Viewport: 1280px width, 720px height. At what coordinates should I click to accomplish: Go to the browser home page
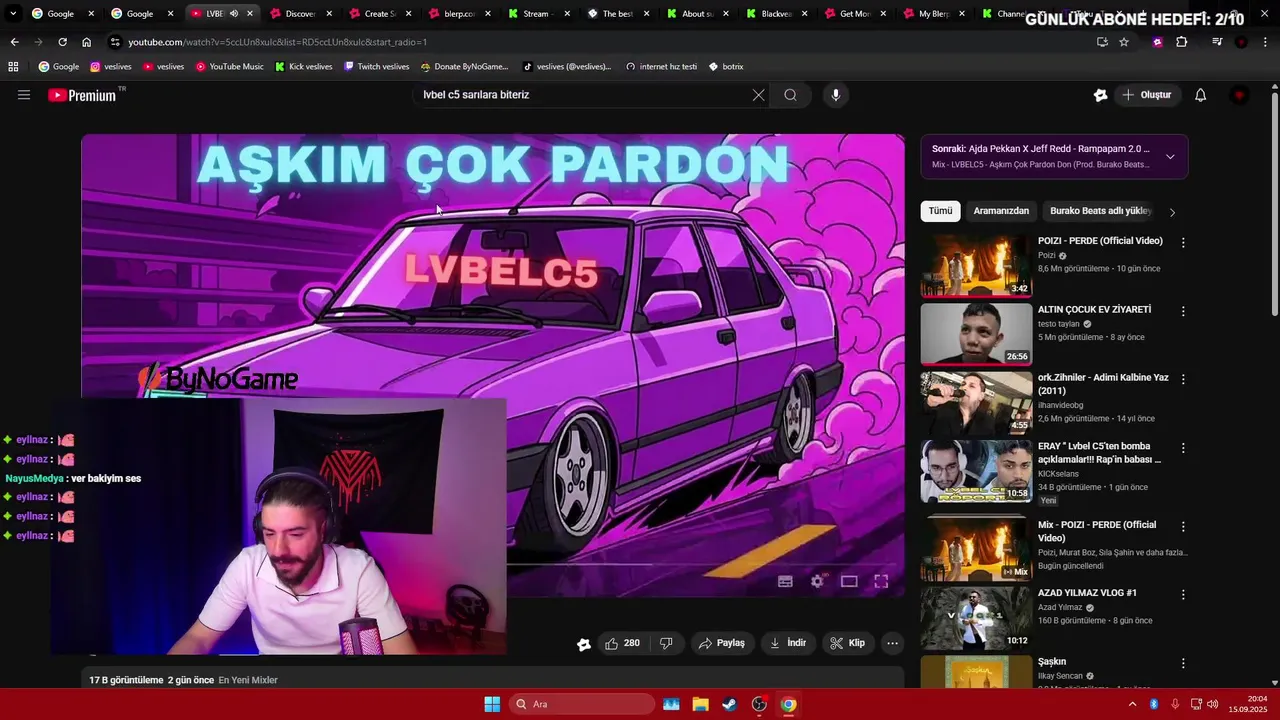click(x=86, y=42)
